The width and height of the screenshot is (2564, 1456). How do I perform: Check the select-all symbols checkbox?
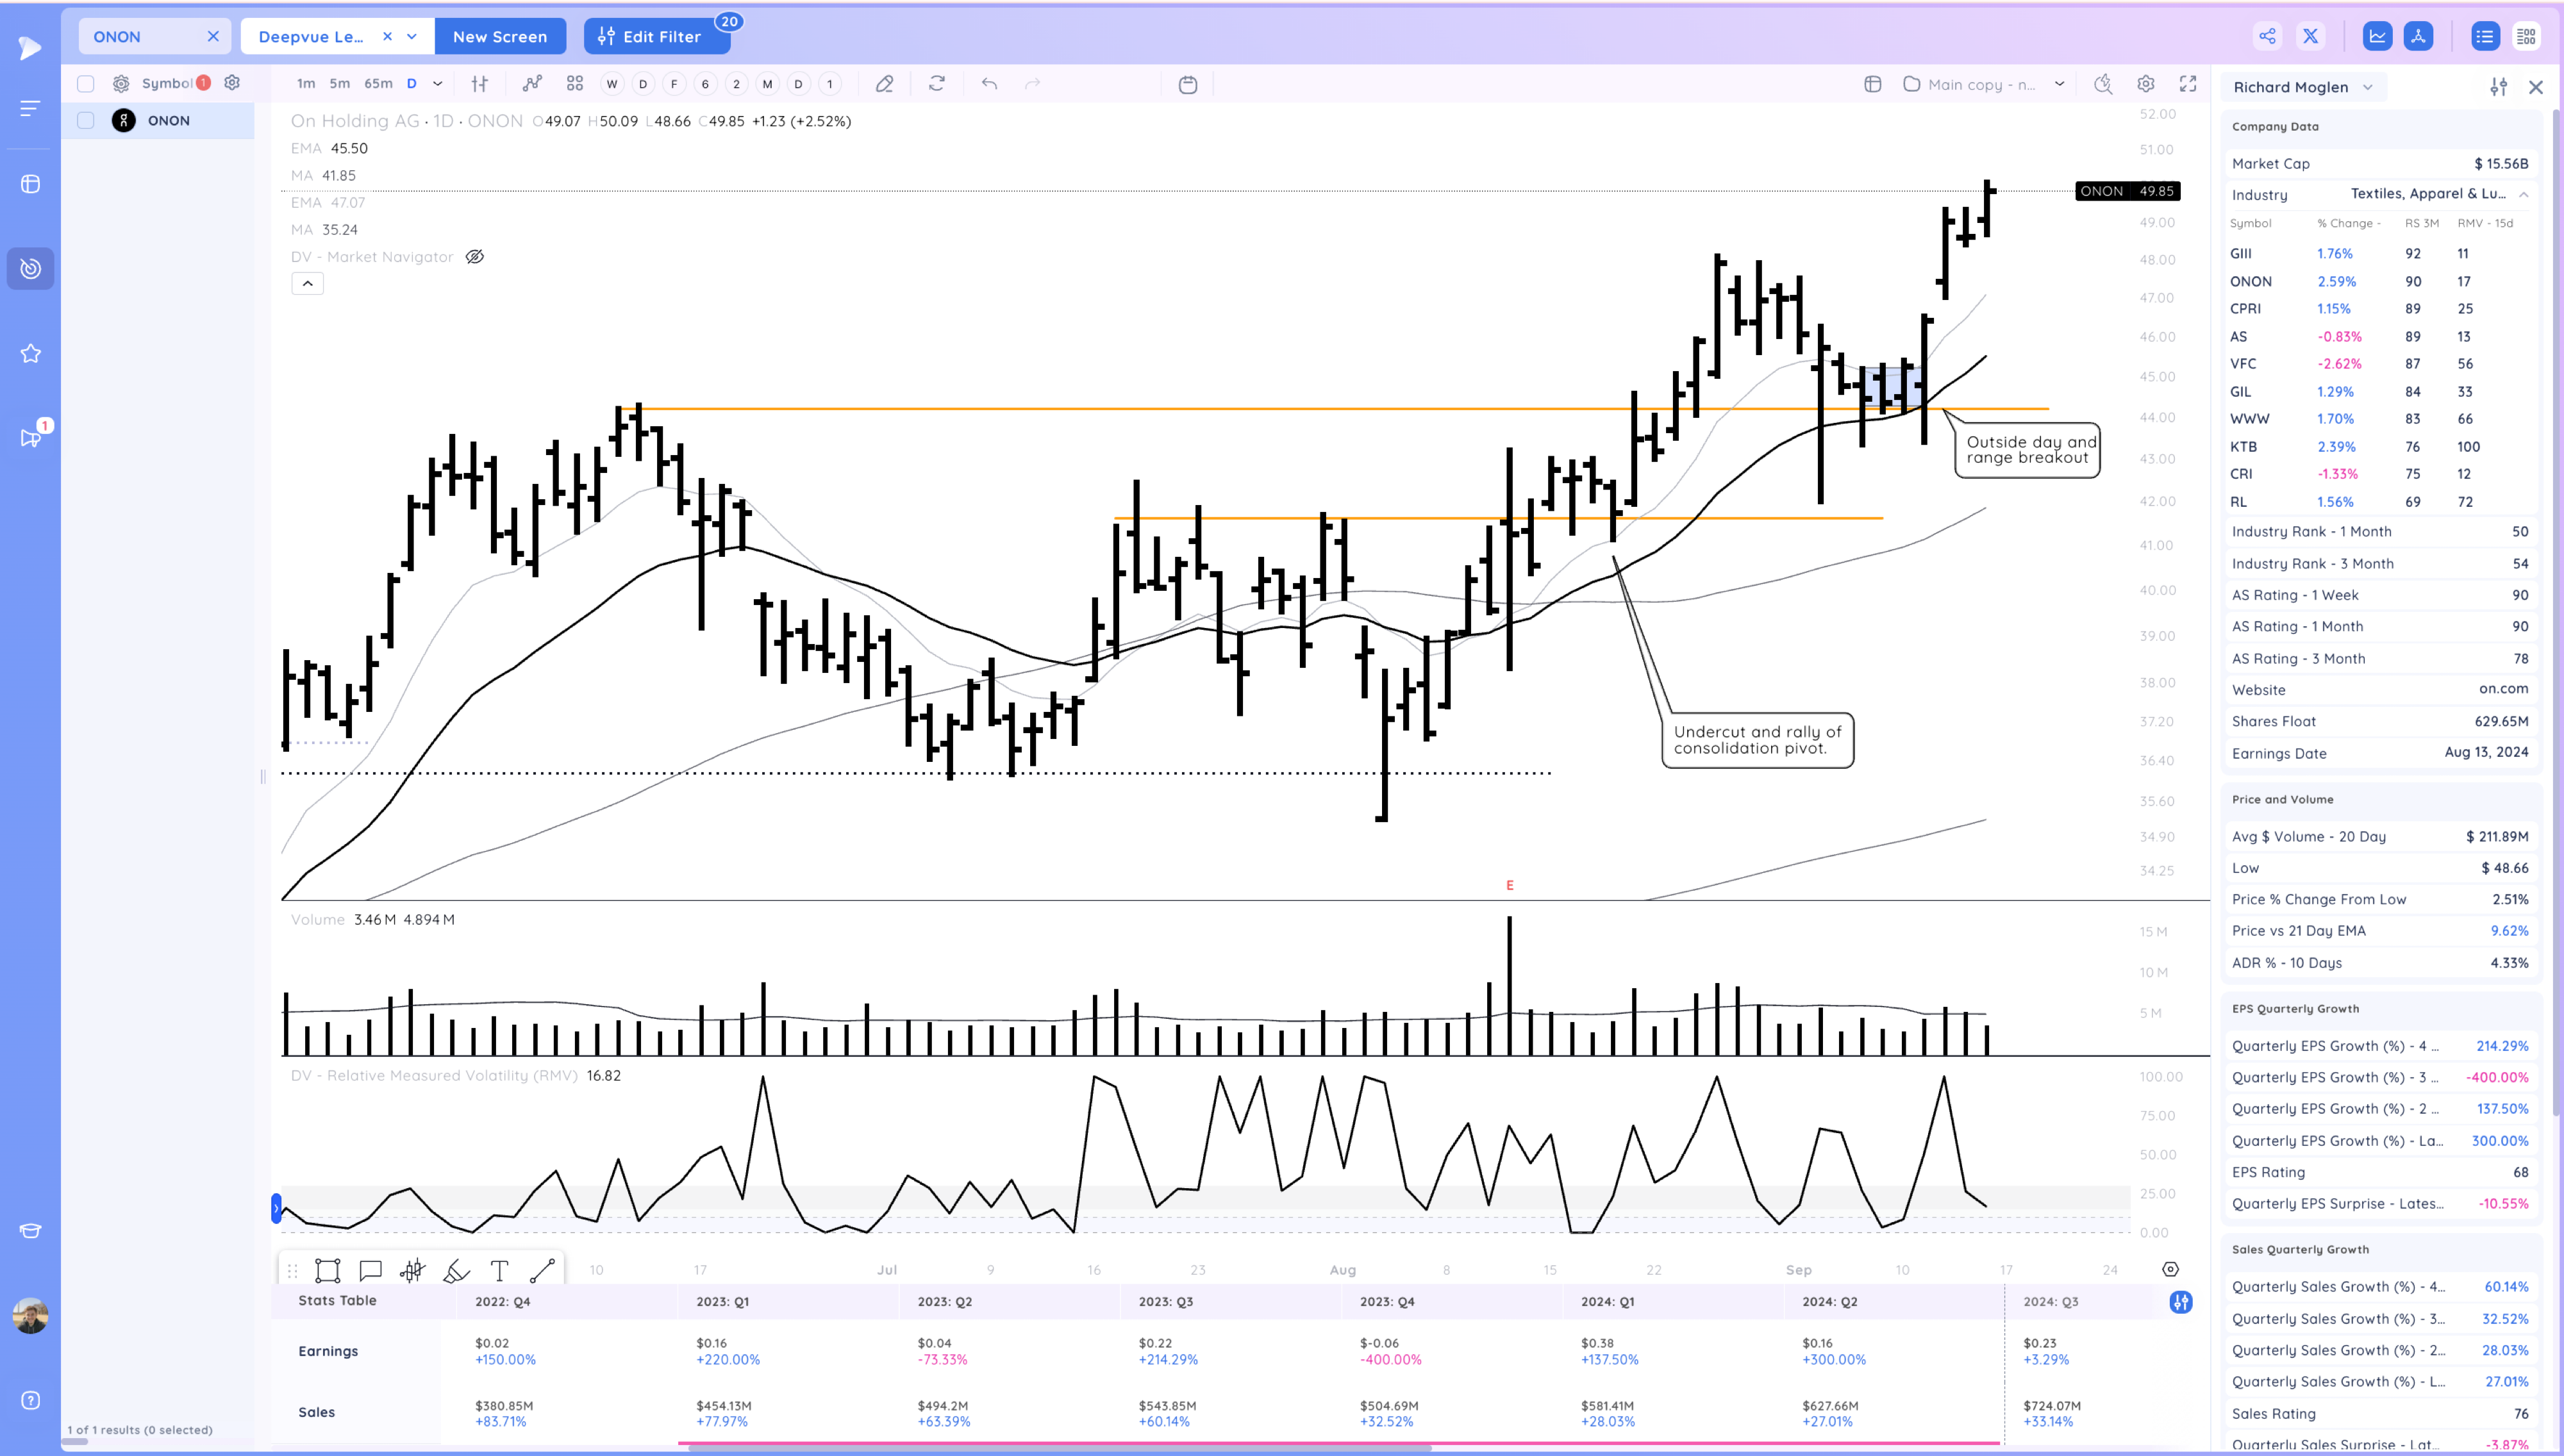[x=86, y=84]
